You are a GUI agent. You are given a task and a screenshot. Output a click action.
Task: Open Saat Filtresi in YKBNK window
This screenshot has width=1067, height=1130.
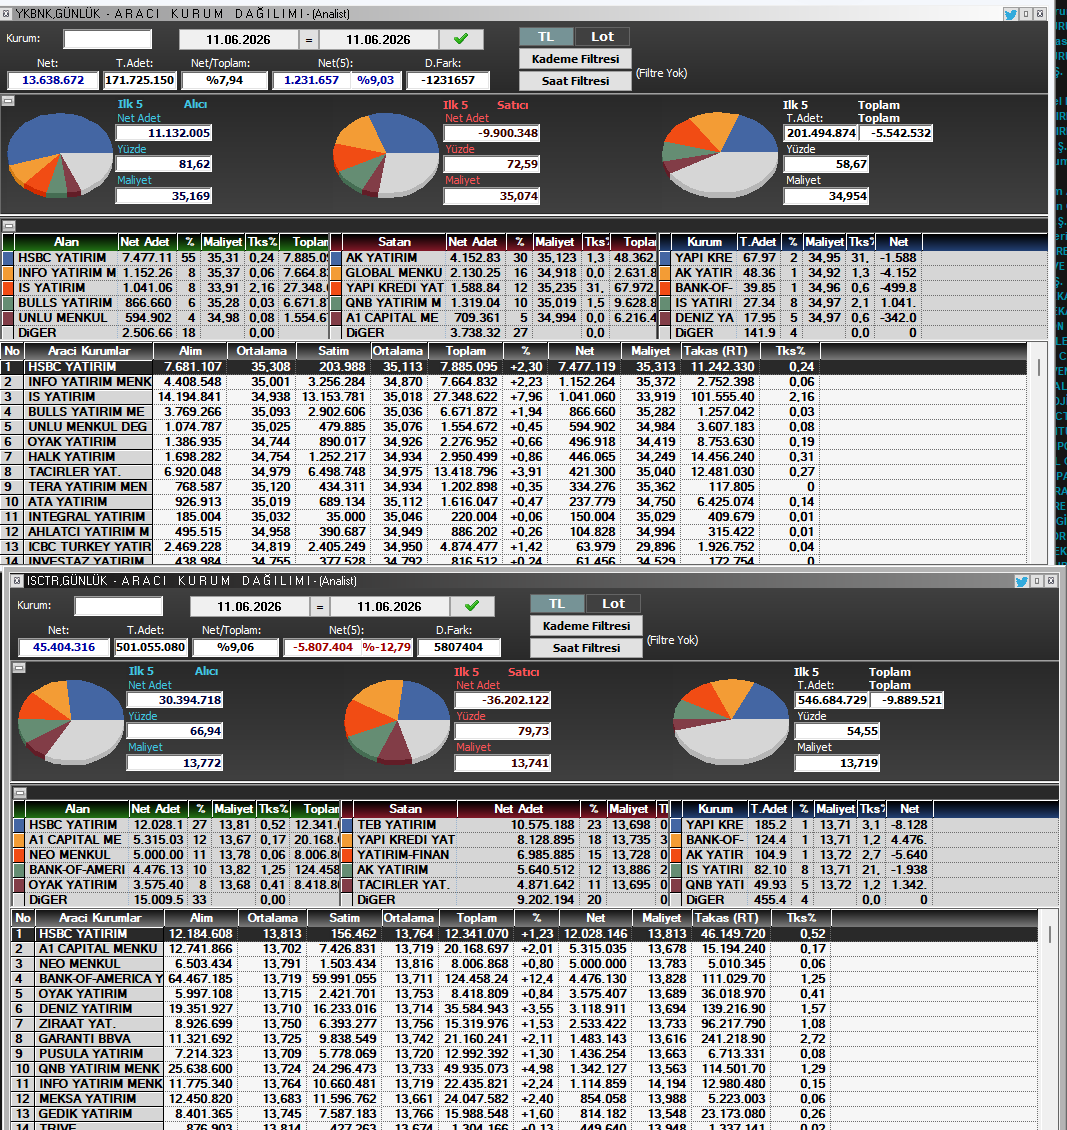(575, 81)
